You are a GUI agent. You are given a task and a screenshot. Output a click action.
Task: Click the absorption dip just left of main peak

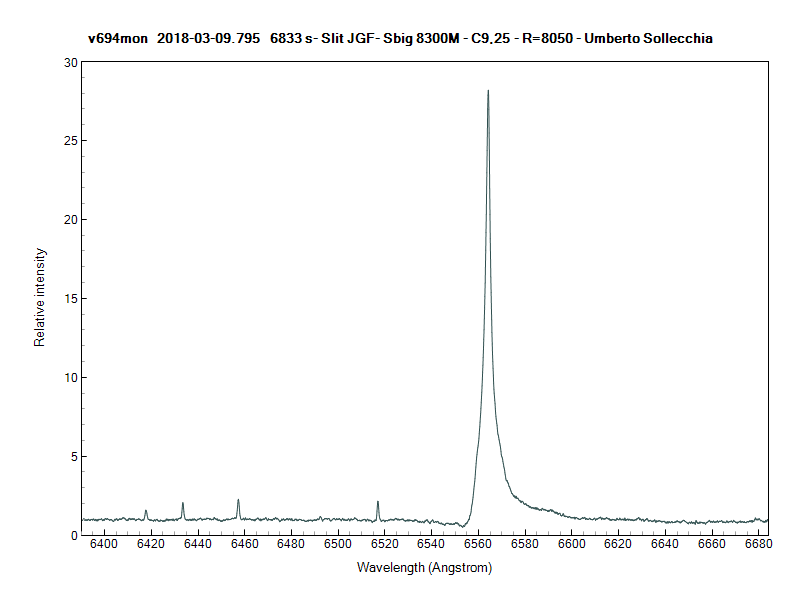pos(462,525)
